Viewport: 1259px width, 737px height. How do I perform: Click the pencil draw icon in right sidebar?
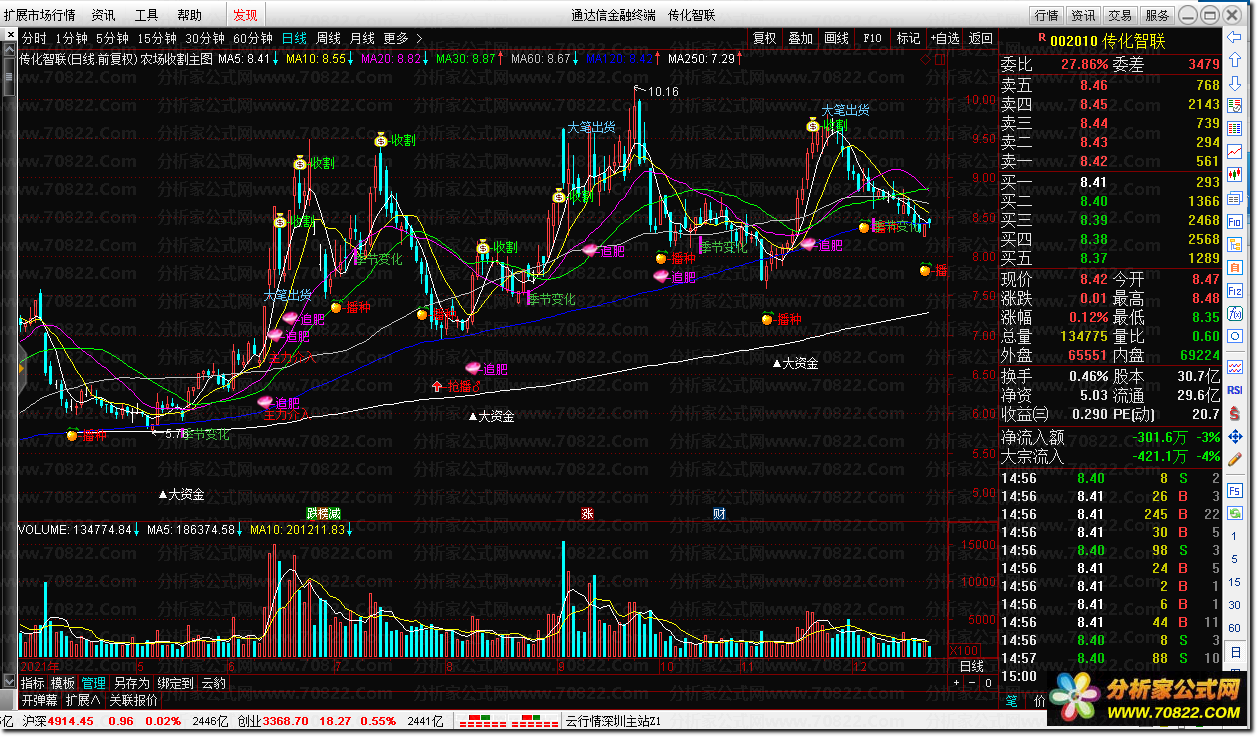pos(1235,459)
